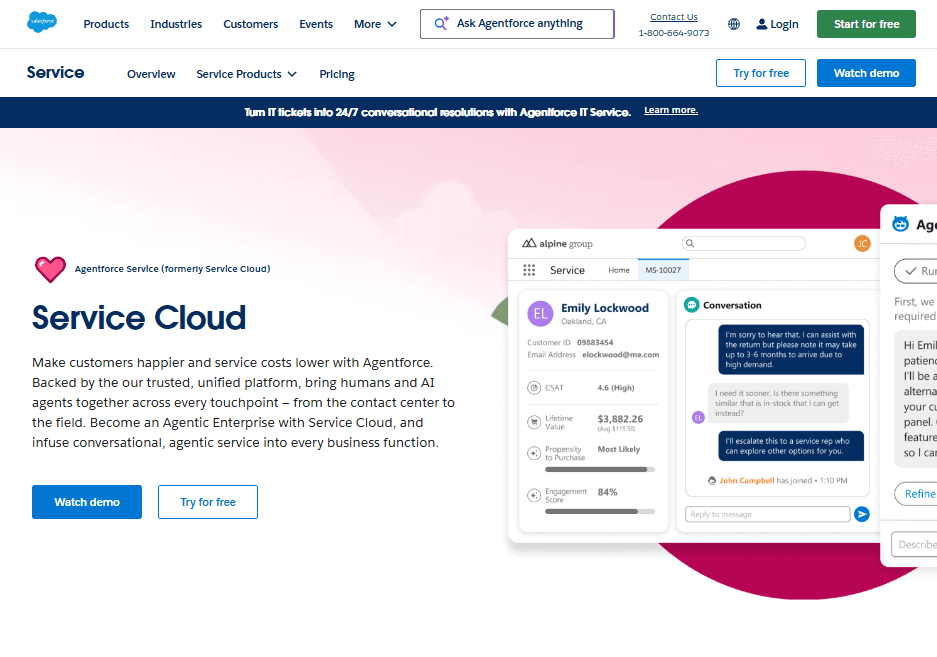Open the Contact Us link
Screen dimensions: 937x657
pyautogui.click(x=673, y=17)
